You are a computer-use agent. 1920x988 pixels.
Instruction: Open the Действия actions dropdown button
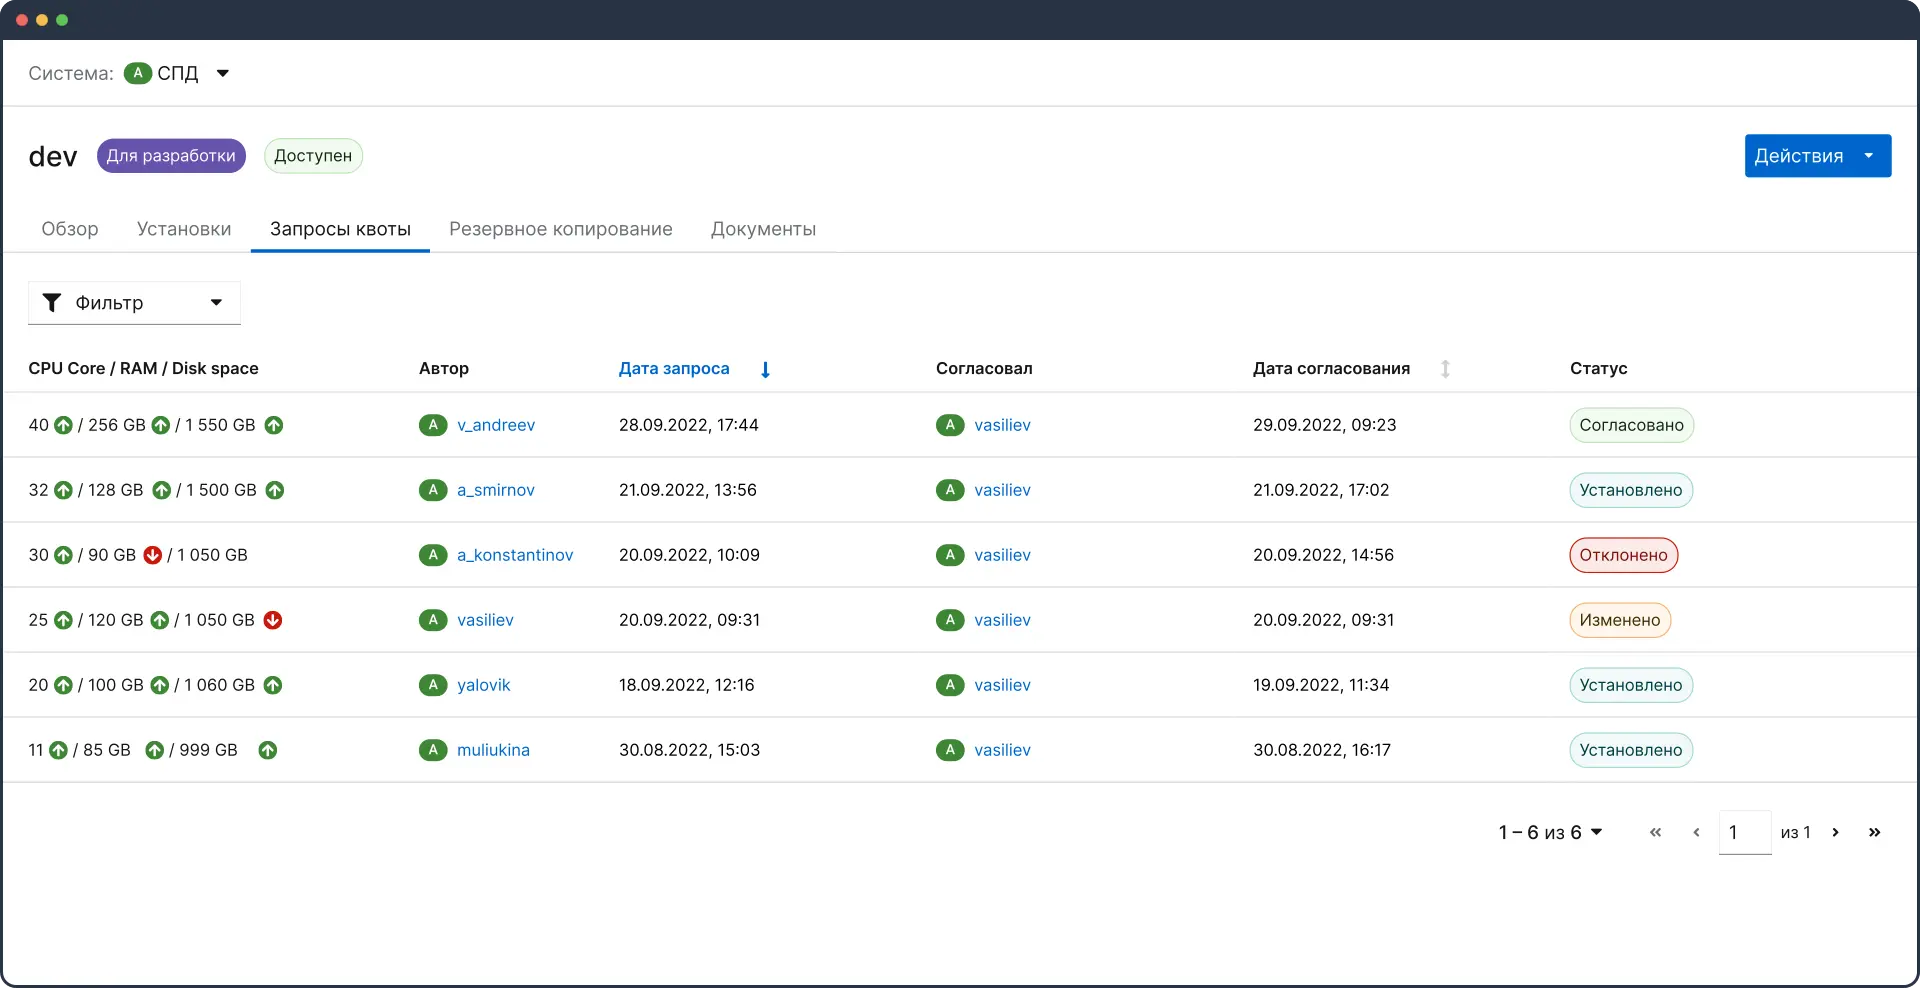(1817, 156)
